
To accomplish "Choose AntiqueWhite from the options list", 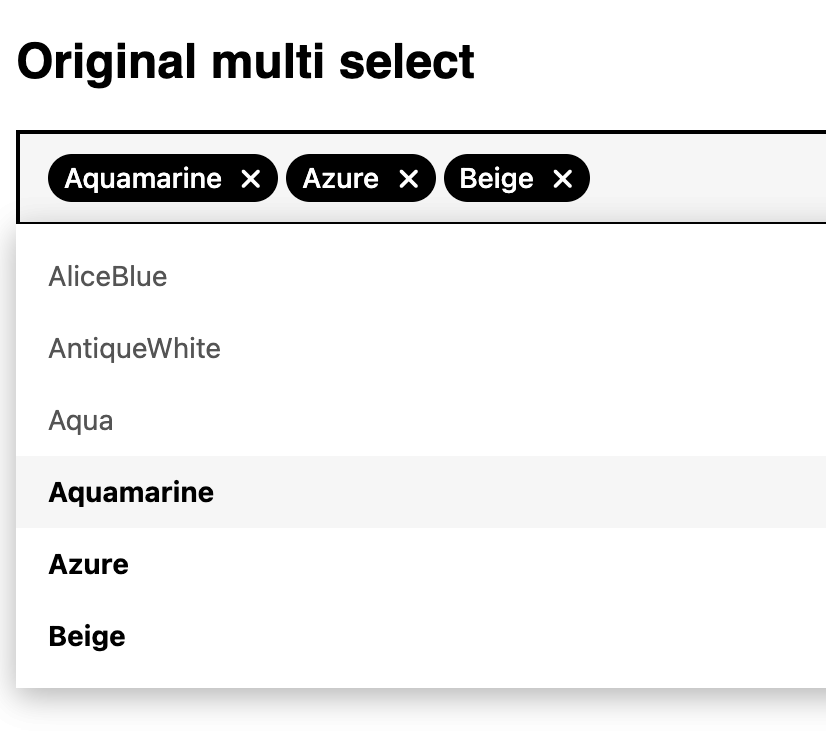I will 135,348.
